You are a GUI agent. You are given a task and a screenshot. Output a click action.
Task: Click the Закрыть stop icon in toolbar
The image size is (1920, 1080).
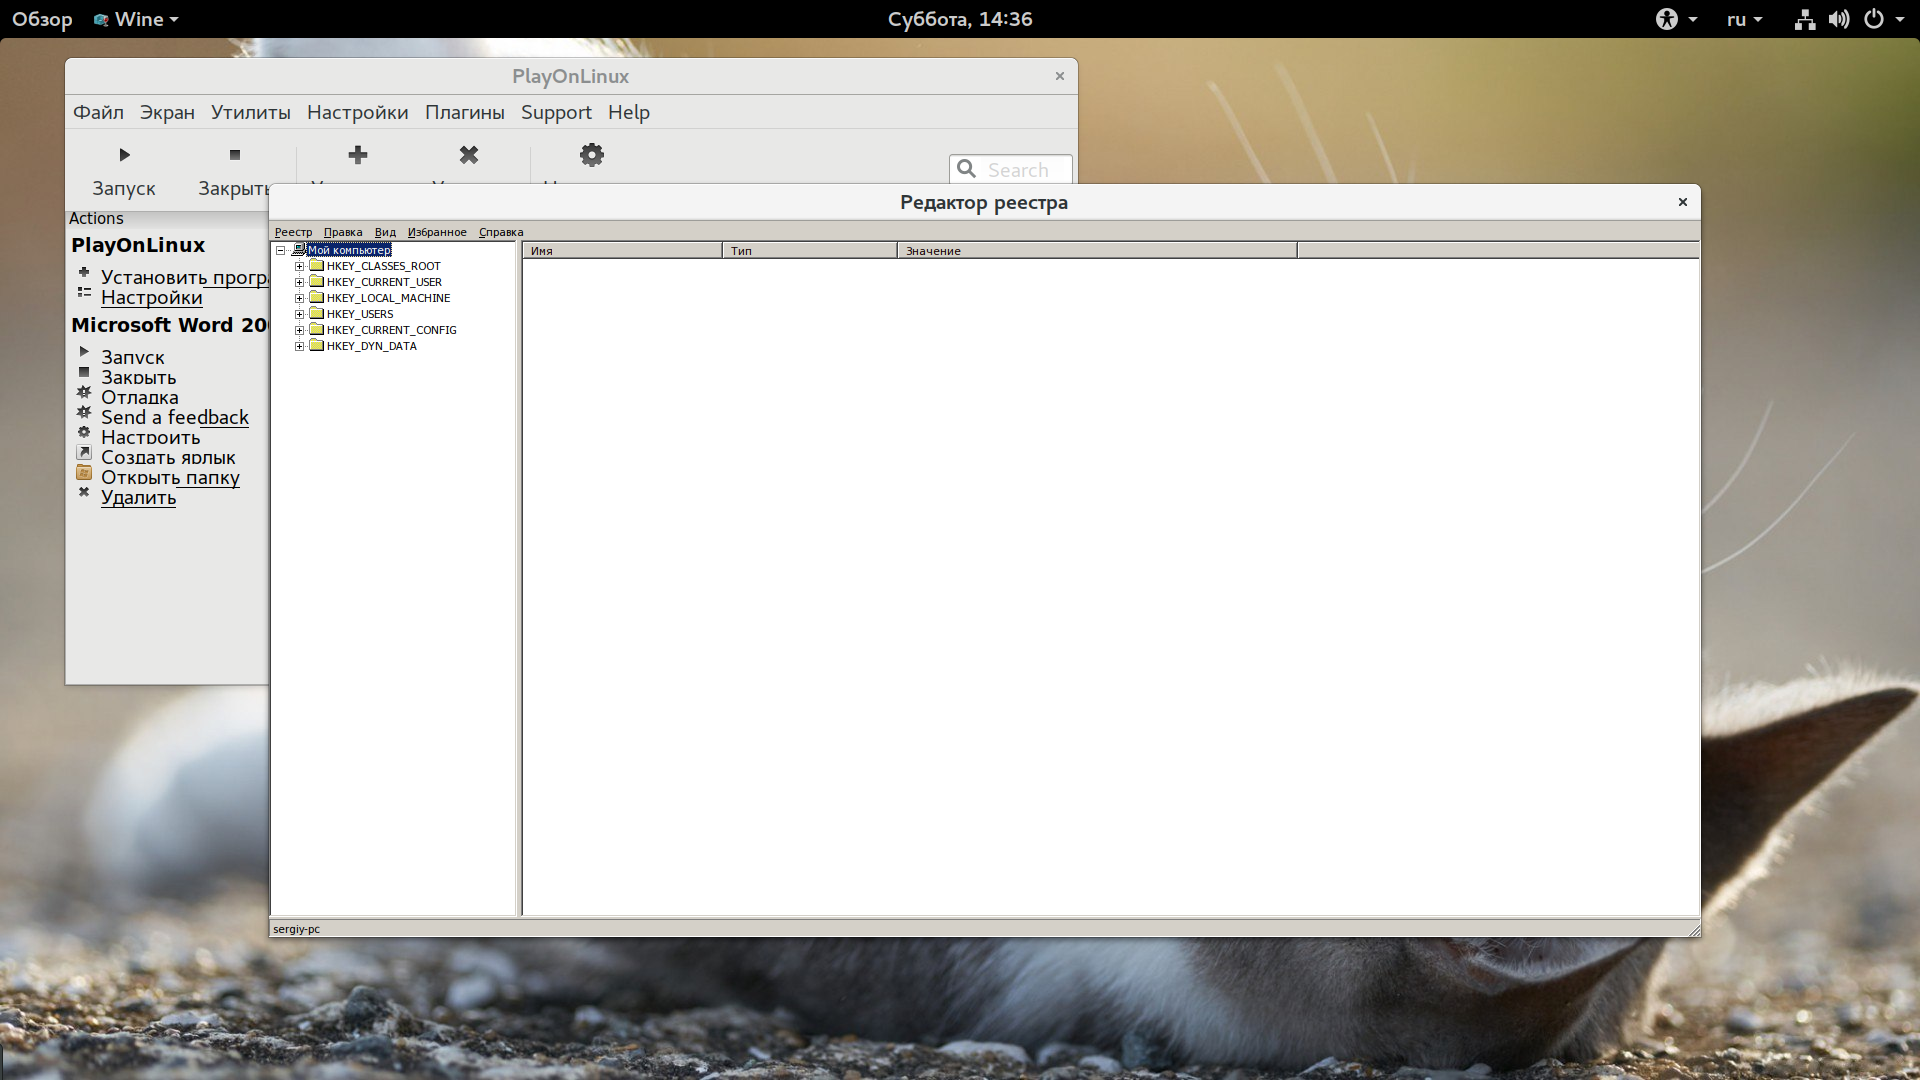click(x=235, y=155)
